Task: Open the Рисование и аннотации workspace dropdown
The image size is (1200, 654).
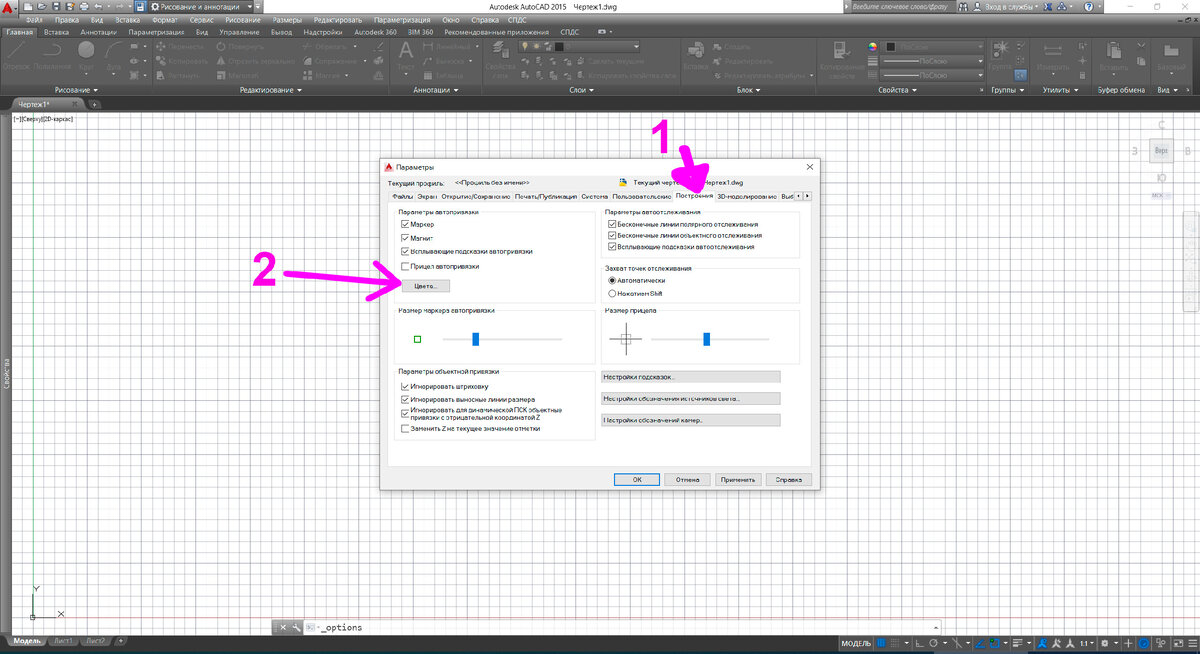Action: coord(202,7)
